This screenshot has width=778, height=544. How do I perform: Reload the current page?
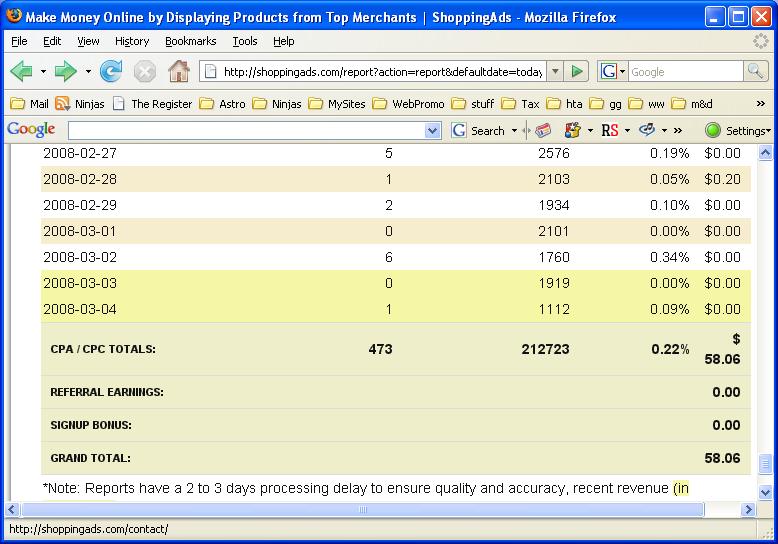click(111, 71)
